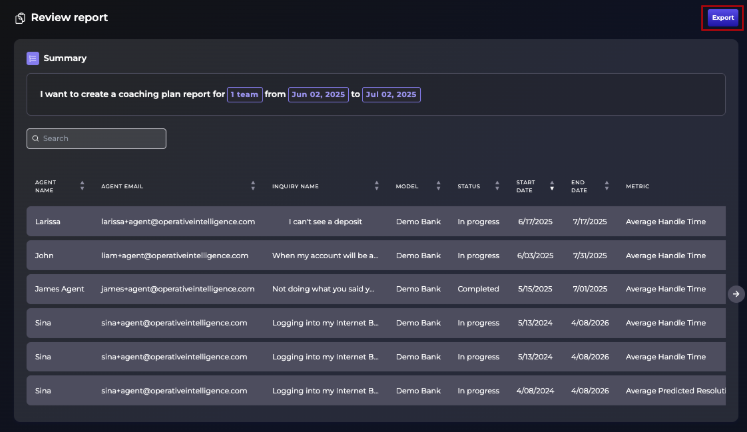747x432 pixels.
Task: Click the Agent Email column header label
Action: pyautogui.click(x=122, y=186)
